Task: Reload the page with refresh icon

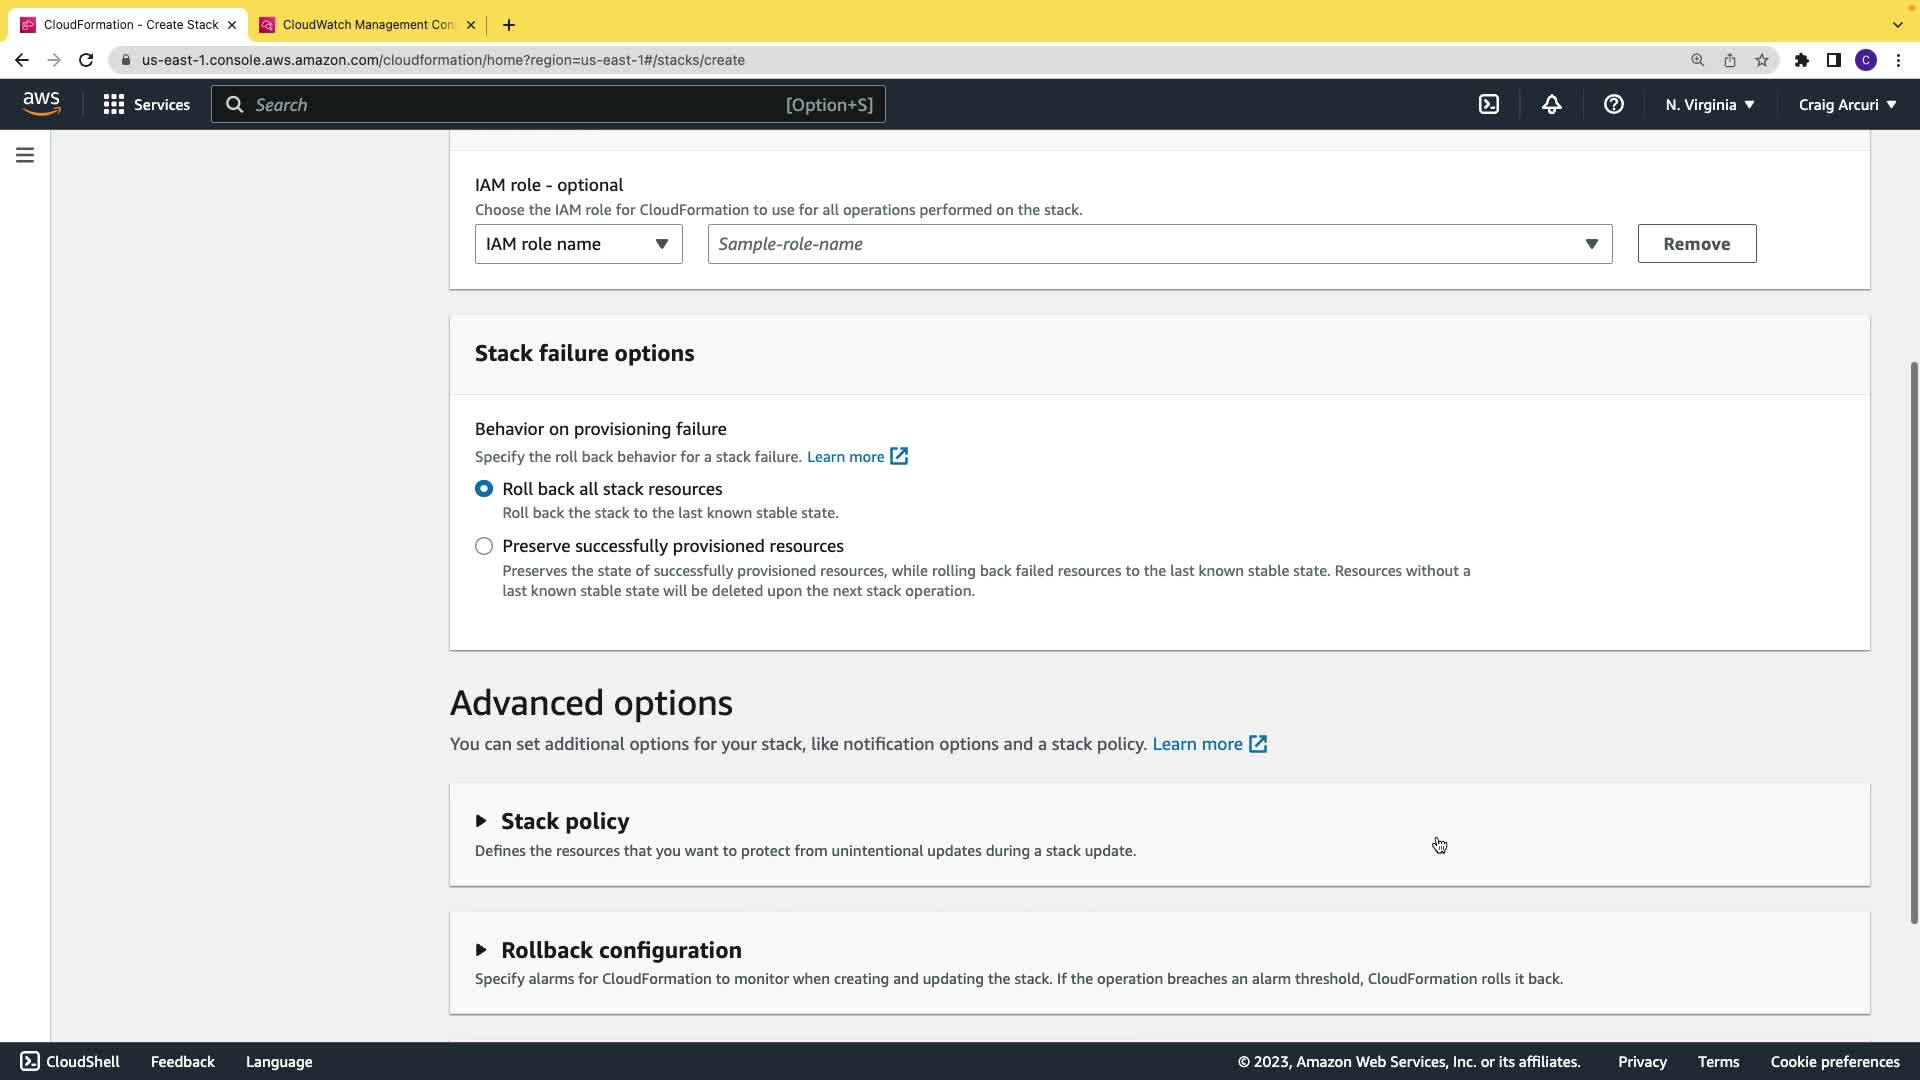Action: coord(86,60)
